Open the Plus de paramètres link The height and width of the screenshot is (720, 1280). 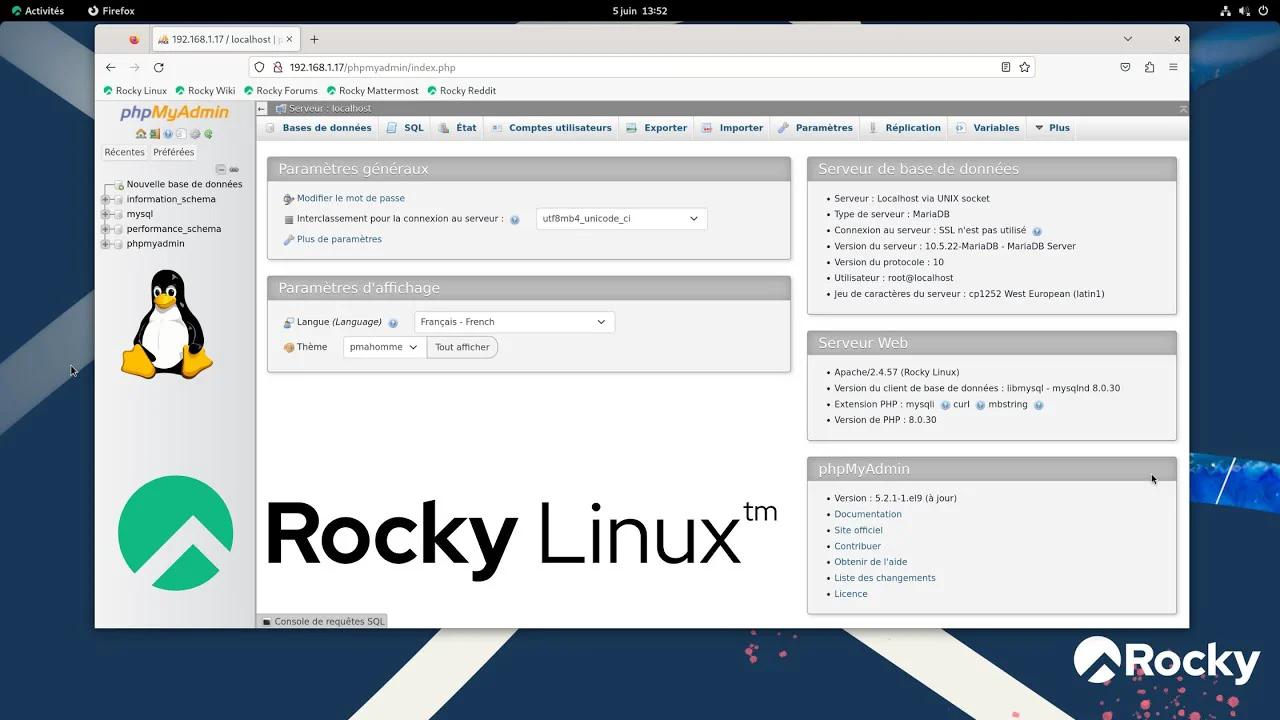click(x=338, y=239)
